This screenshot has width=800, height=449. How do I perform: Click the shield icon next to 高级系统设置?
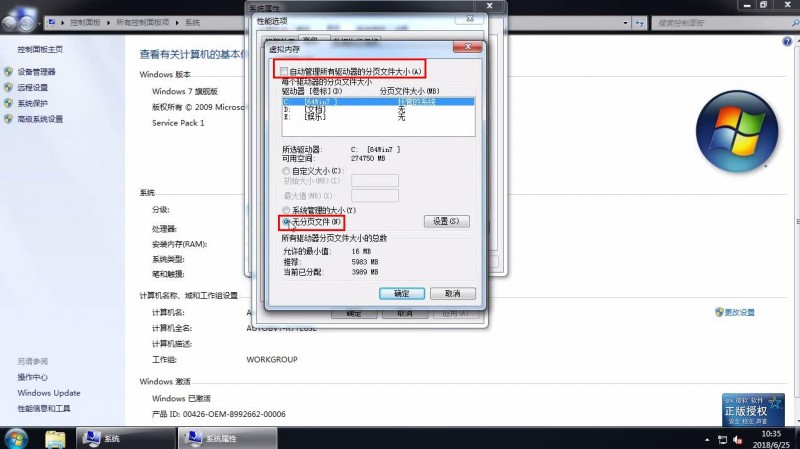tap(8, 119)
